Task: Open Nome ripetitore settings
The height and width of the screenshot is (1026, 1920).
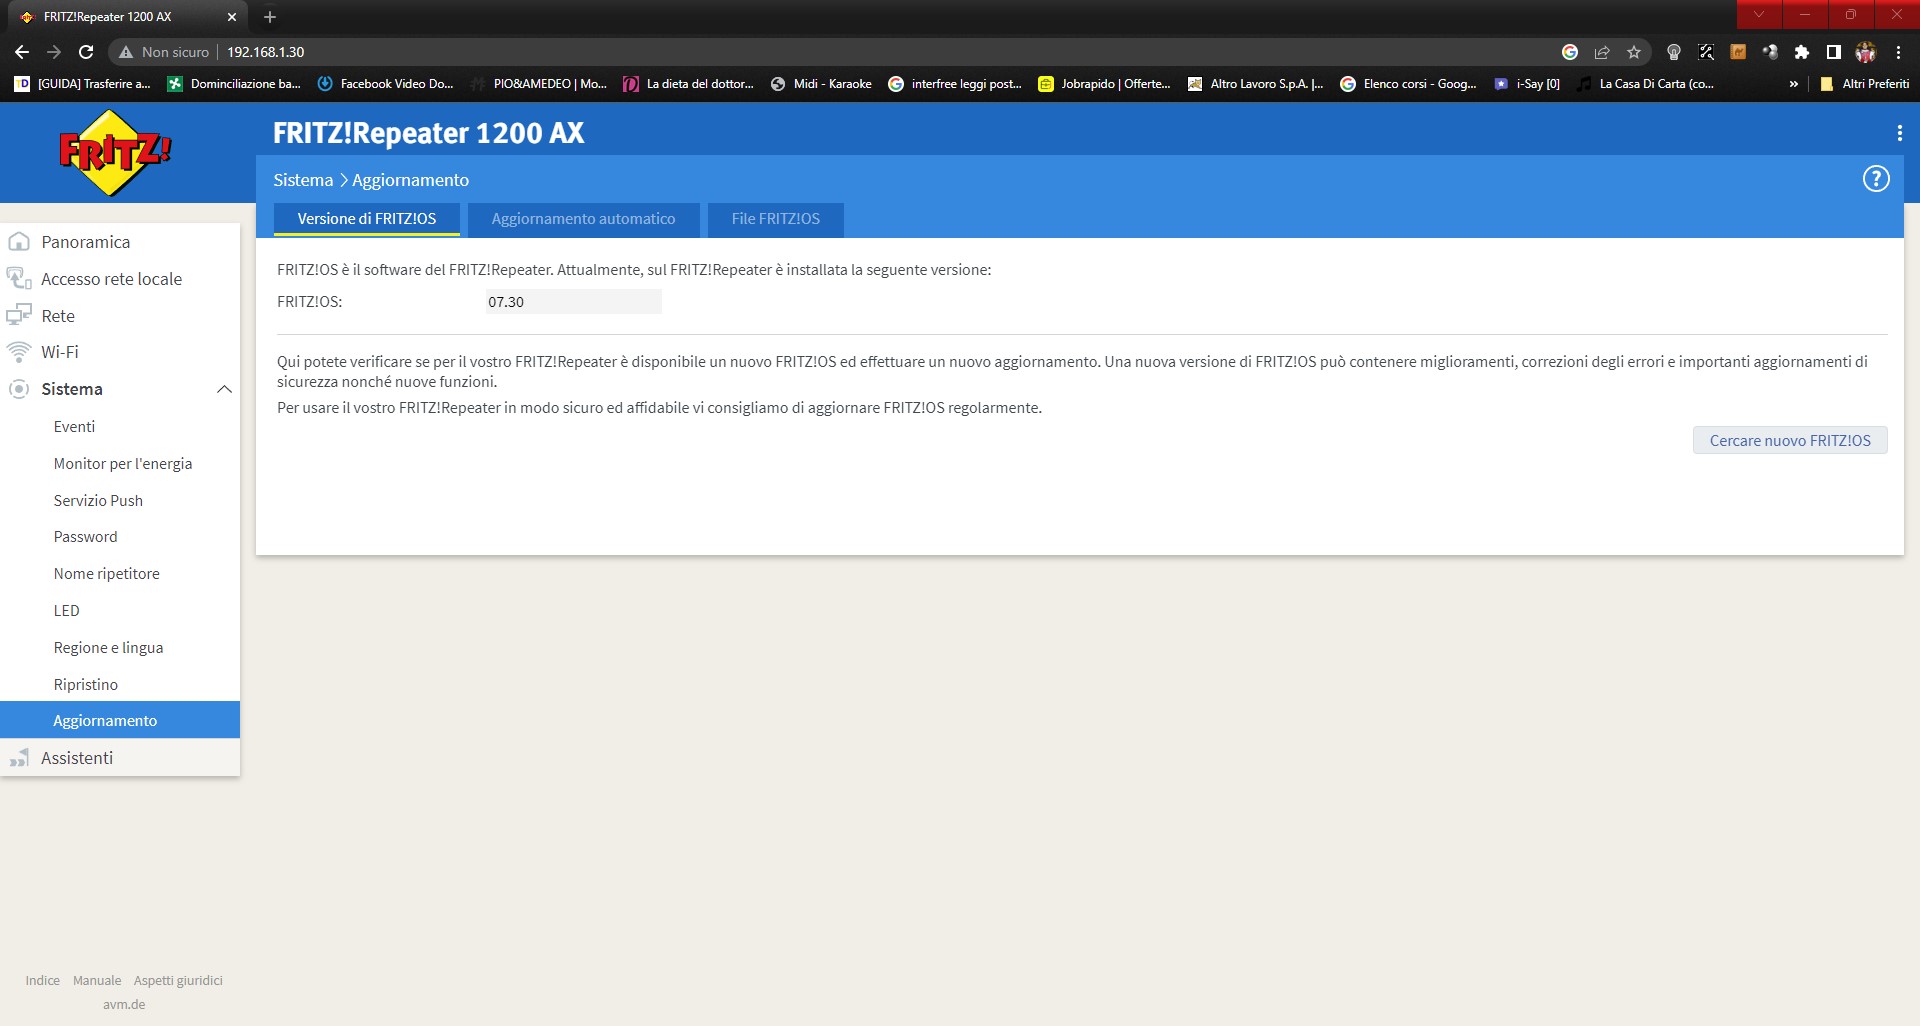Action: (106, 574)
